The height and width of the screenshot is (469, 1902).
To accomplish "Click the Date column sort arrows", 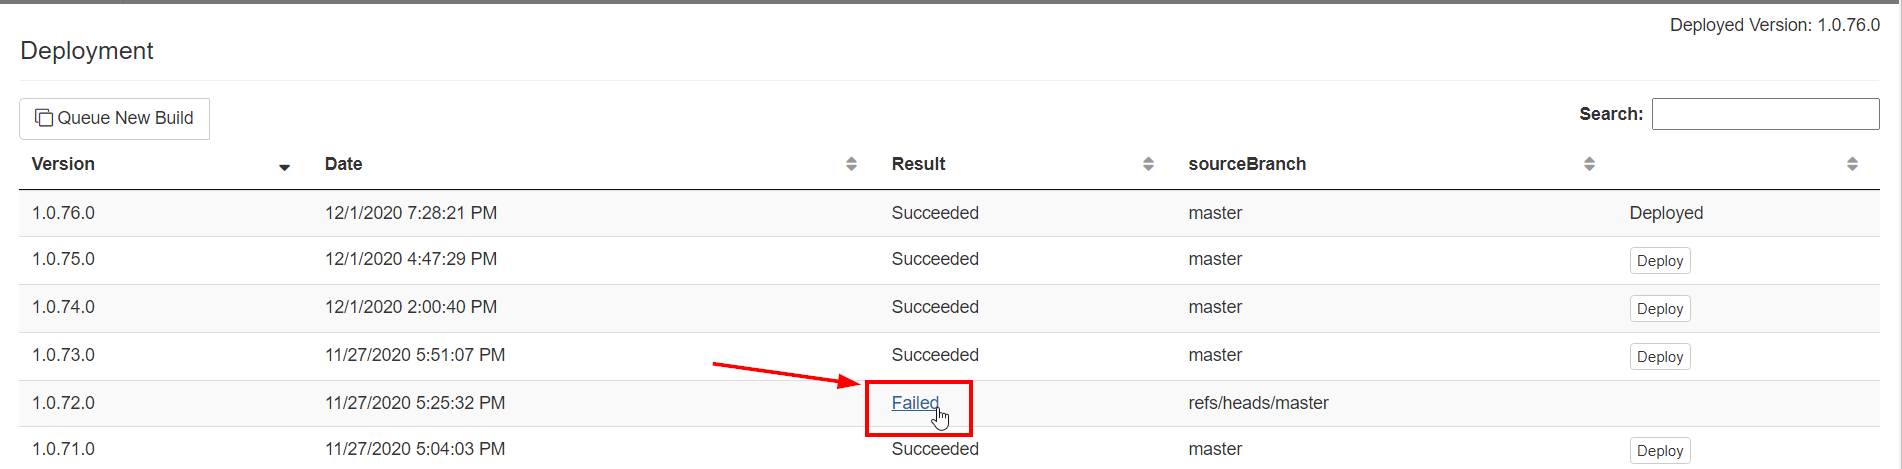I will [851, 164].
